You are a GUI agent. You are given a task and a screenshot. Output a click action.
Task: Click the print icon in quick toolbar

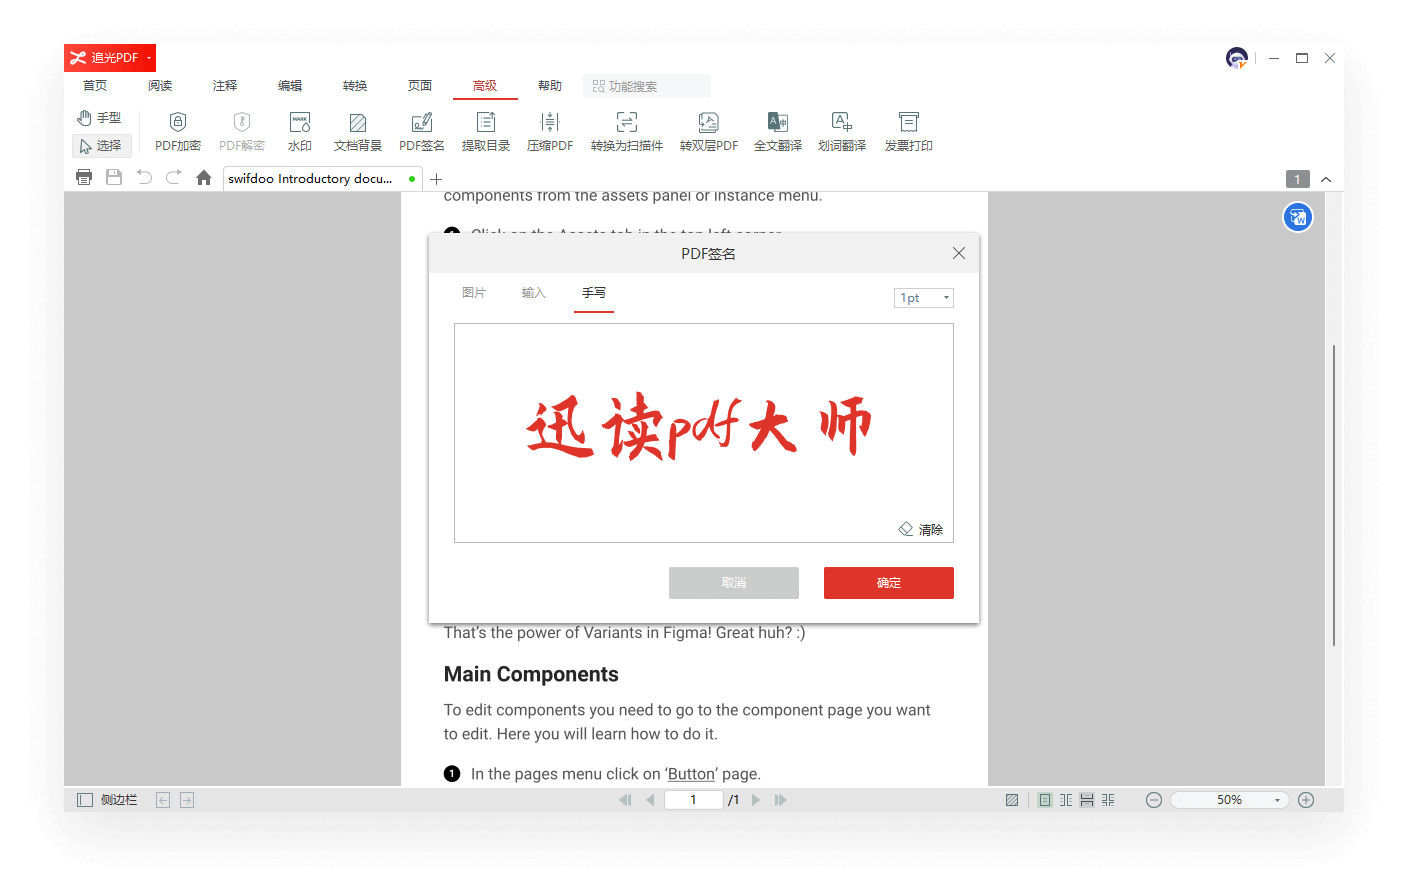pos(84,178)
